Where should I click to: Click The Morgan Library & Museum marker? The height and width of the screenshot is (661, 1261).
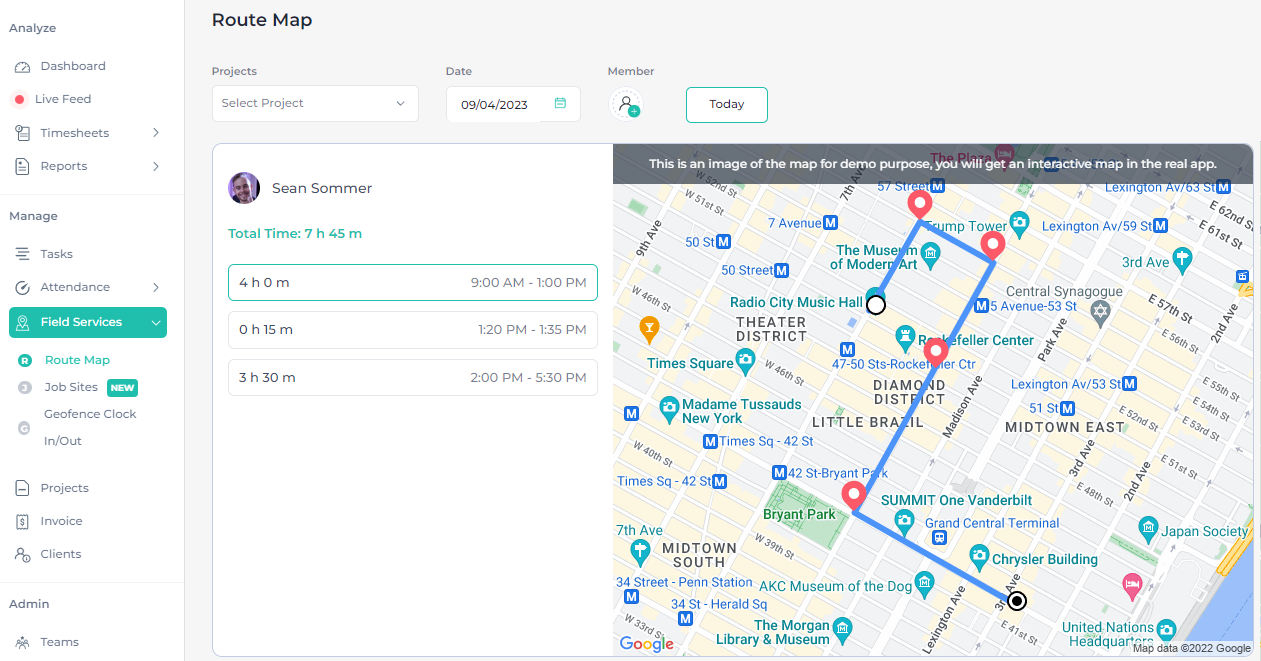842,630
